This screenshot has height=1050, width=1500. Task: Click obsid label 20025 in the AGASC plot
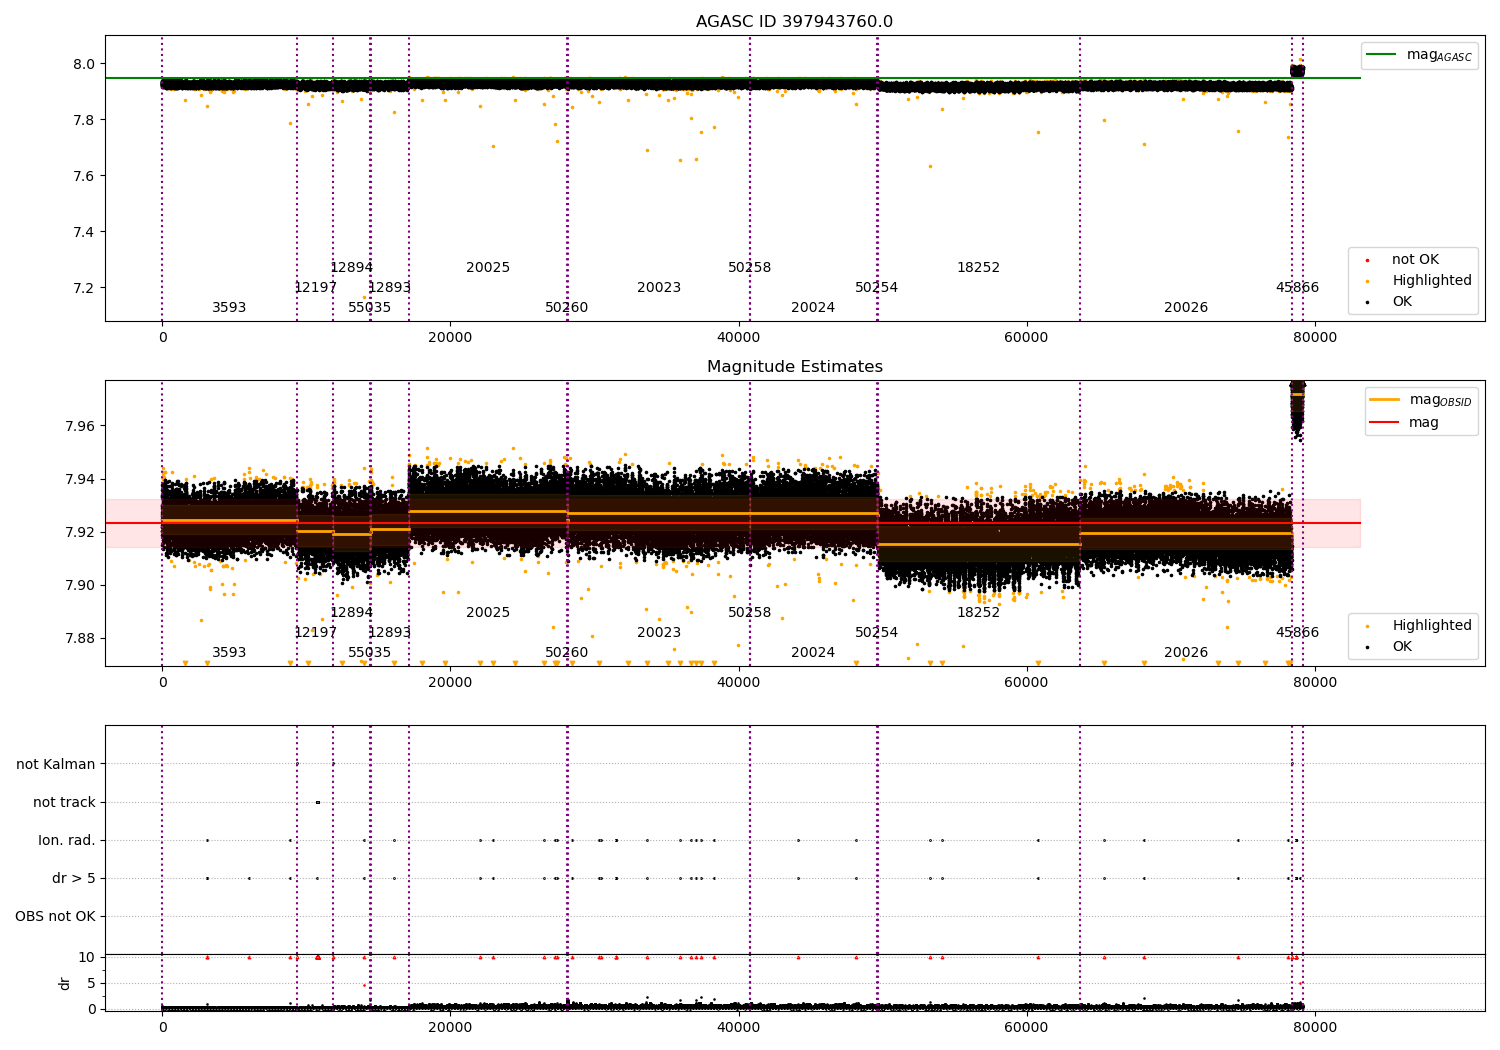(x=488, y=268)
